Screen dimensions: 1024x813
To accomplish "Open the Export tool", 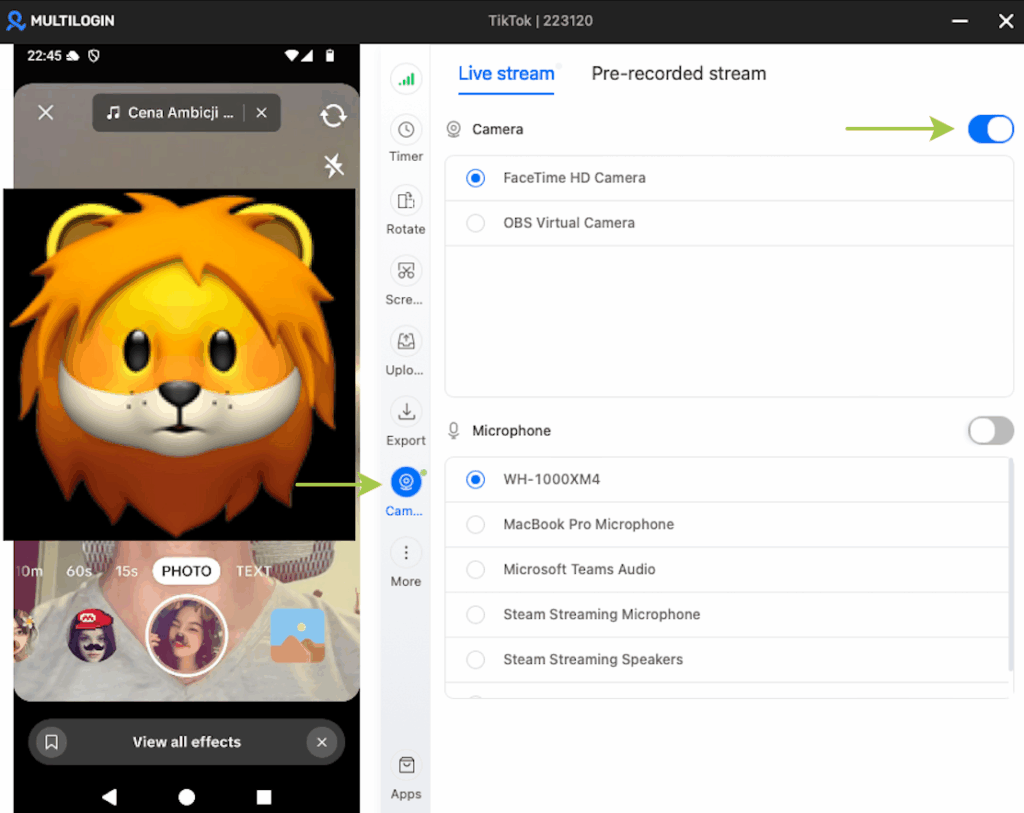I will pyautogui.click(x=406, y=421).
